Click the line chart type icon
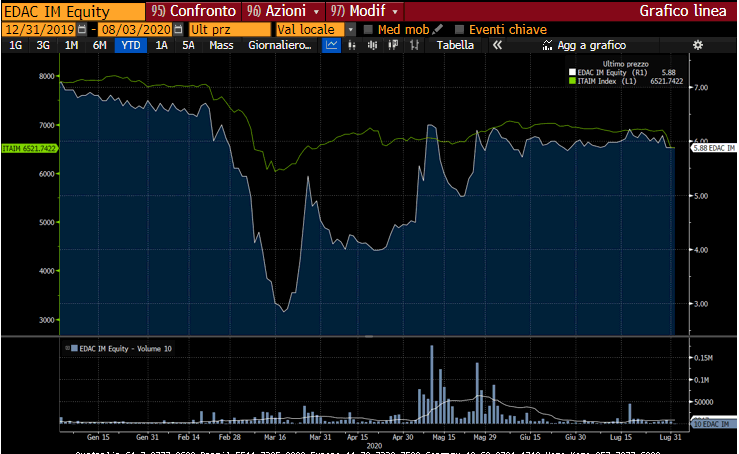This screenshot has width=739, height=454. coord(332,46)
